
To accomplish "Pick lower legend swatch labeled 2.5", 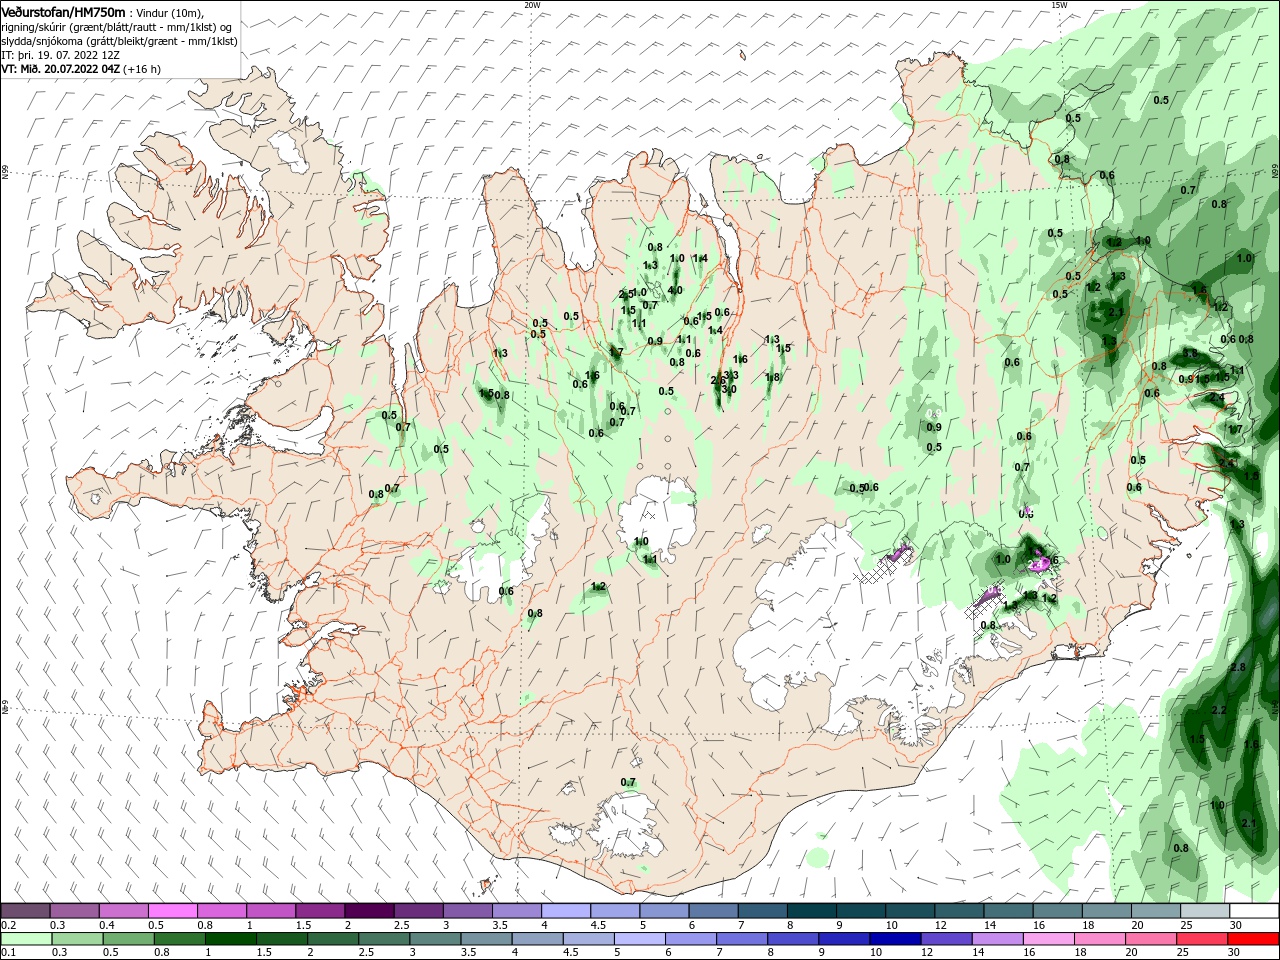I will (x=384, y=939).
